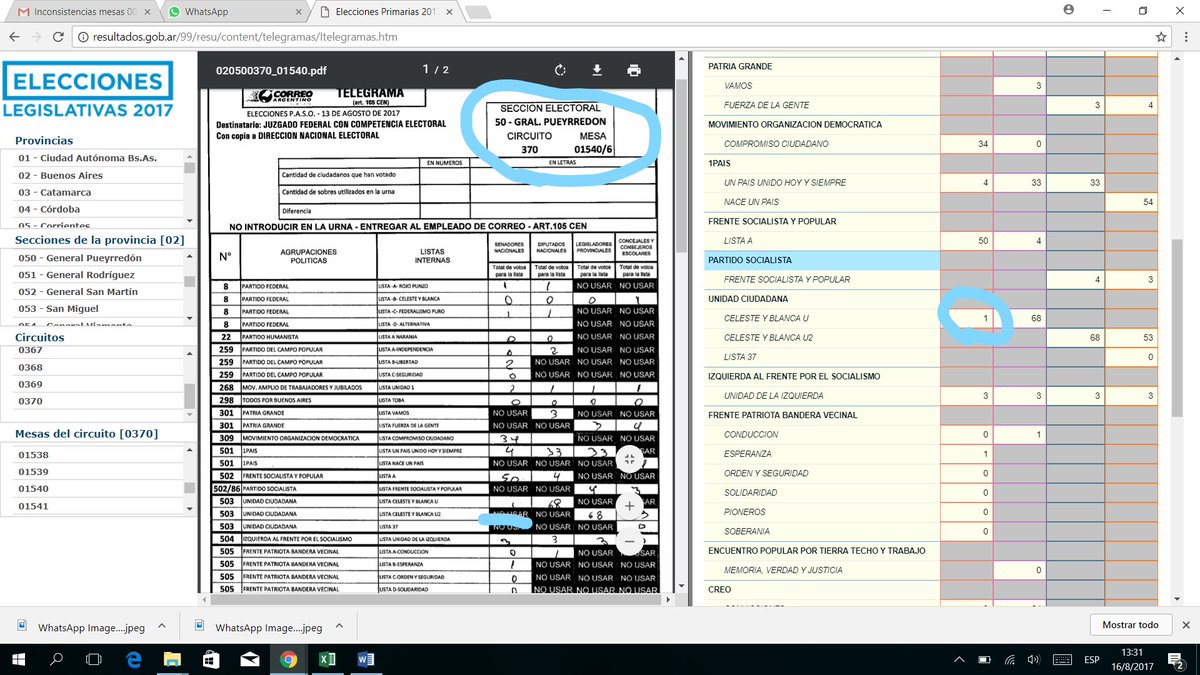Close the downloads bar

pos(1185,625)
